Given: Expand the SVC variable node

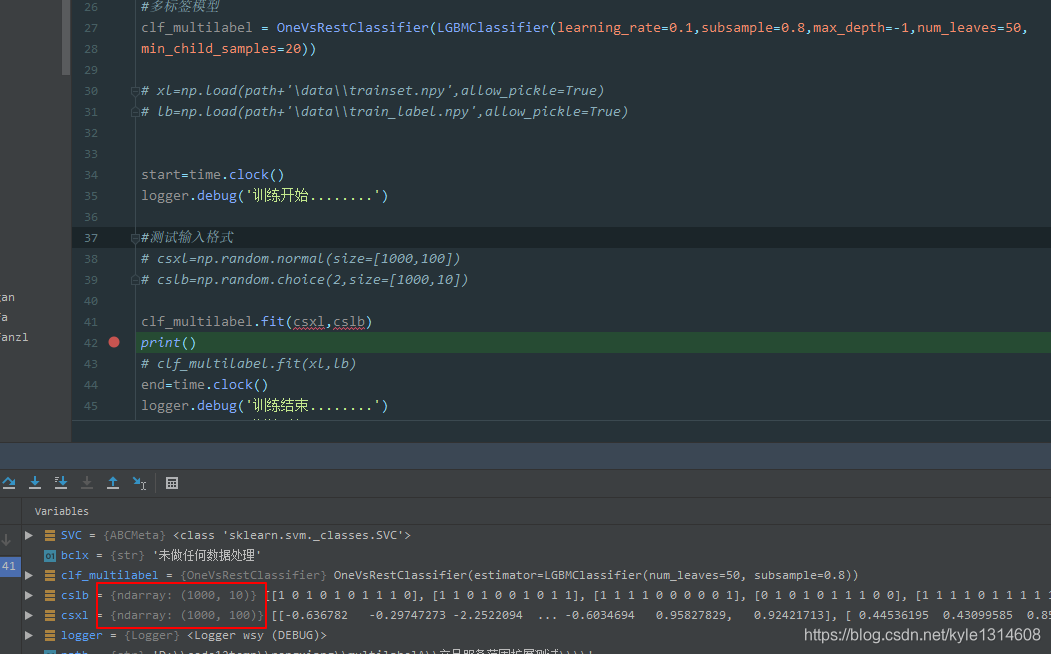Looking at the screenshot, I should click(29, 535).
